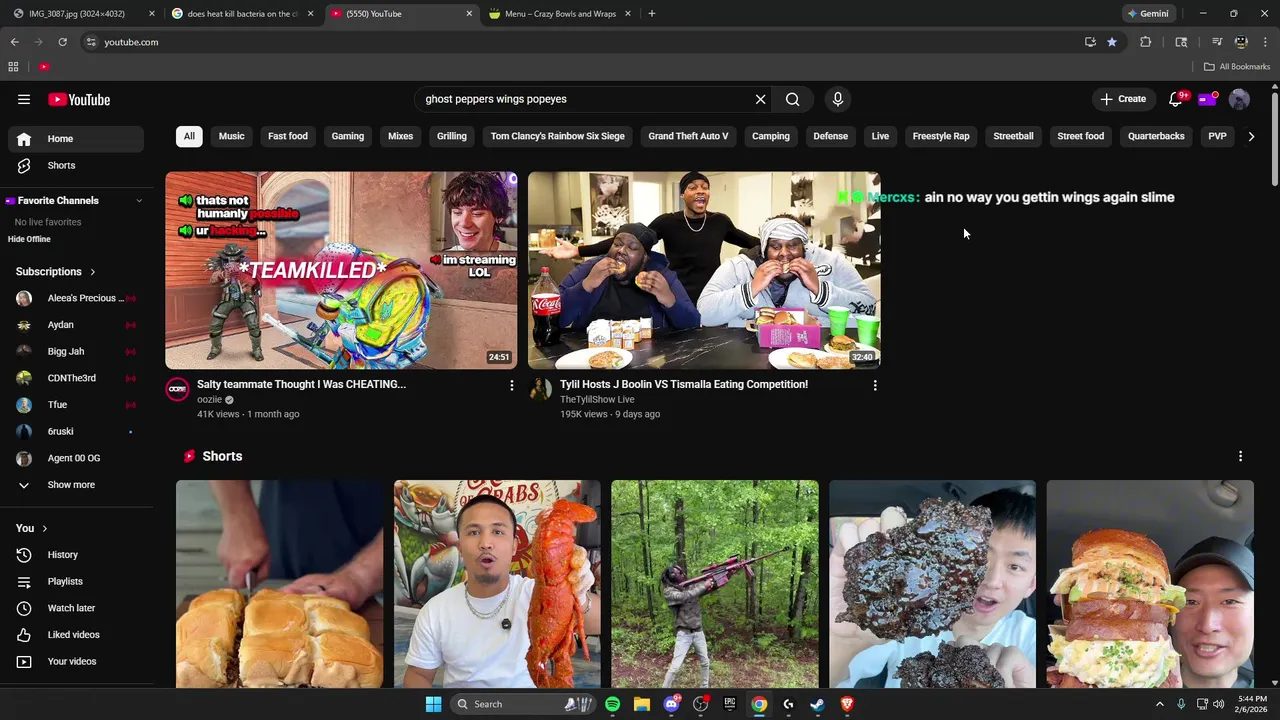The height and width of the screenshot is (720, 1280).
Task: Show hidden system tray icons chevron
Action: [x=1160, y=704]
